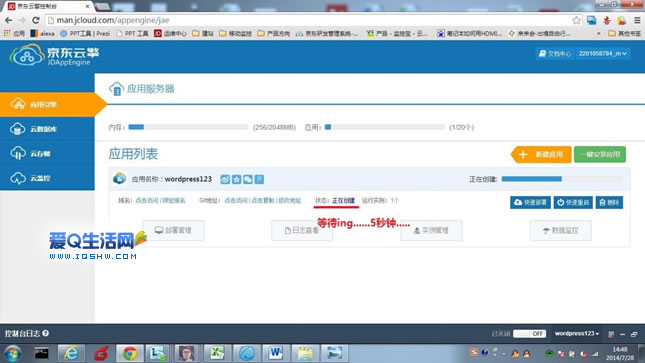Switch to the 部署管理 tab
Screen dimensions: 645x363
pyautogui.click(x=173, y=230)
